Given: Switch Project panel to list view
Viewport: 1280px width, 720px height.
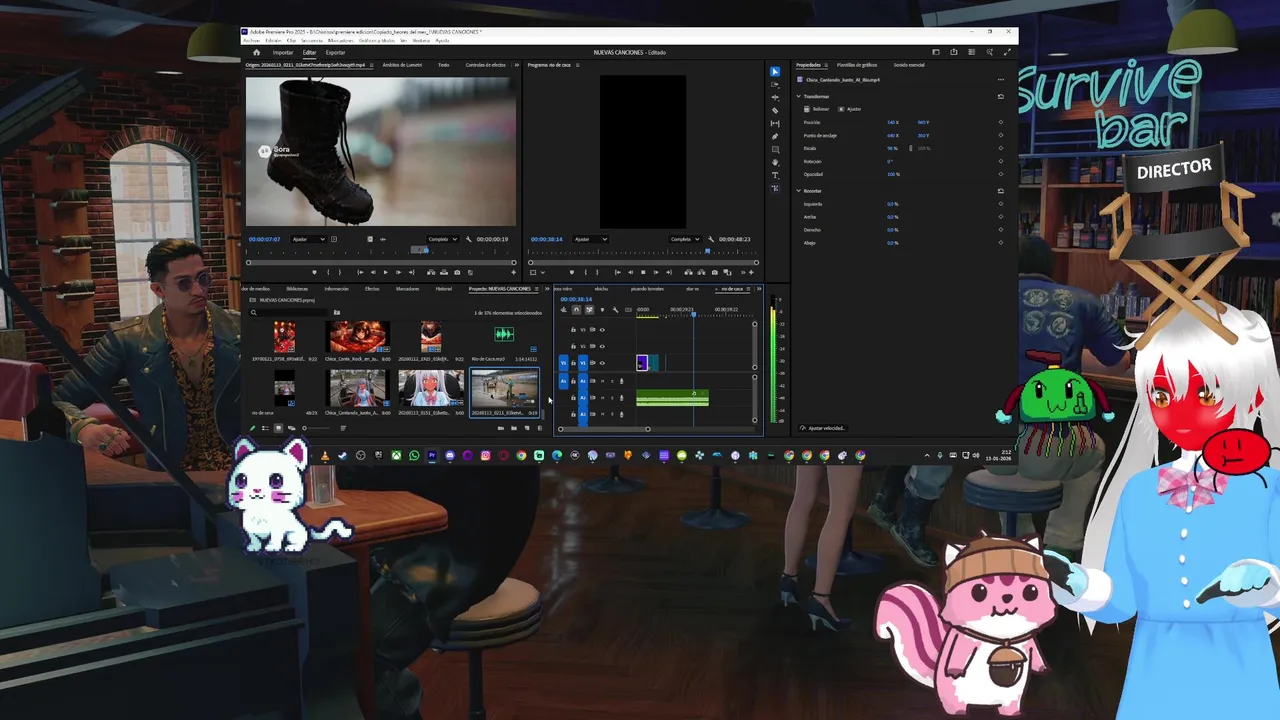Looking at the screenshot, I should (265, 428).
